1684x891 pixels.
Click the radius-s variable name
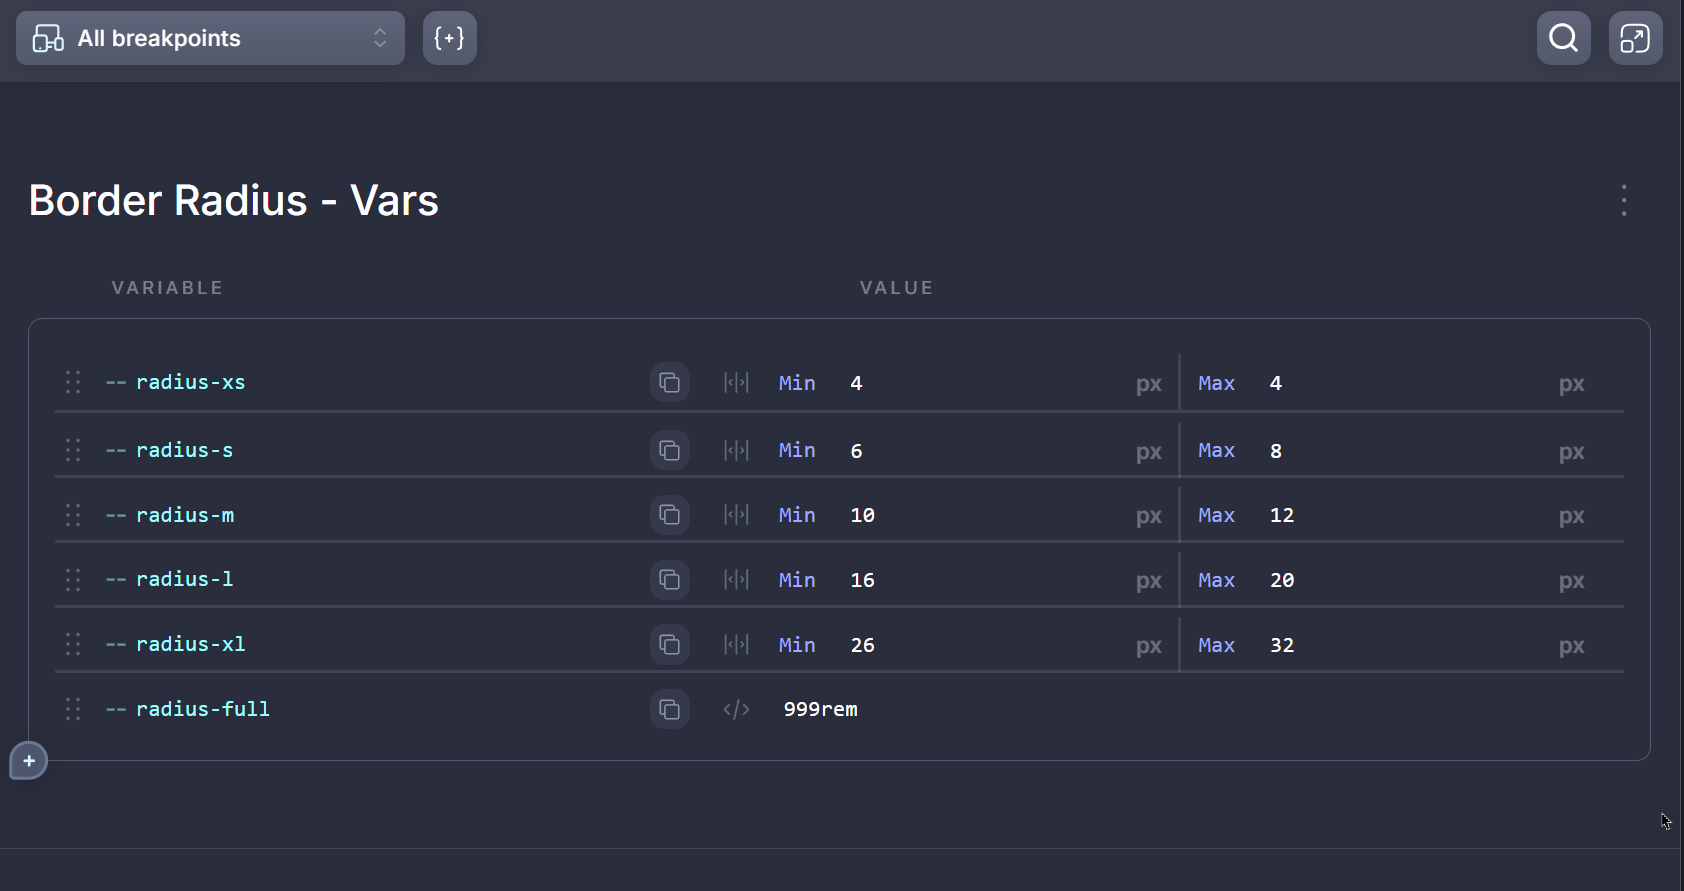click(184, 450)
